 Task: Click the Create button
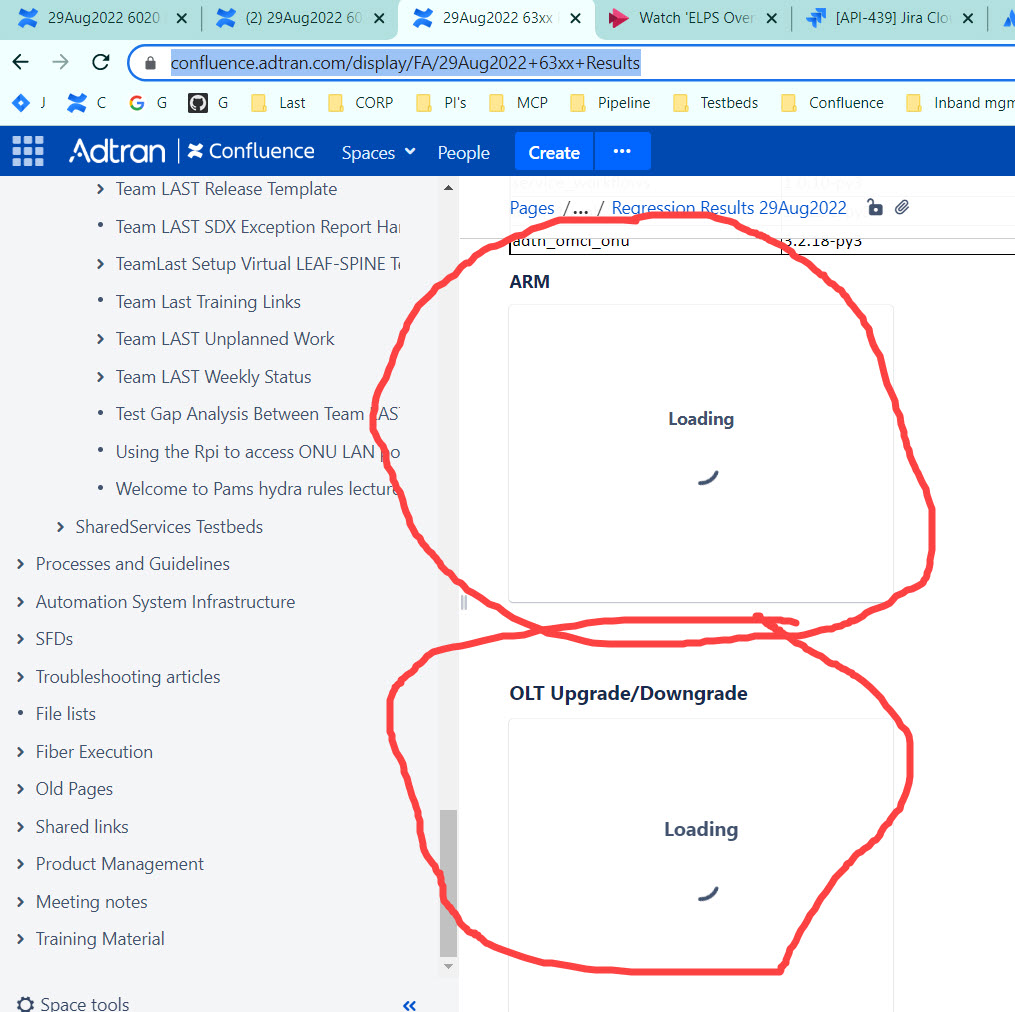tap(554, 152)
